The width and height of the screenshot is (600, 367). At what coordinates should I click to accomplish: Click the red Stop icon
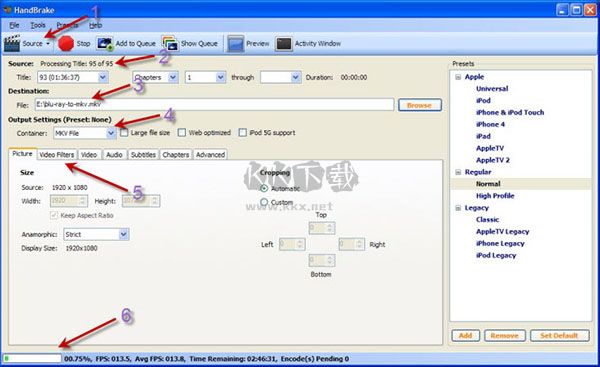tap(66, 44)
